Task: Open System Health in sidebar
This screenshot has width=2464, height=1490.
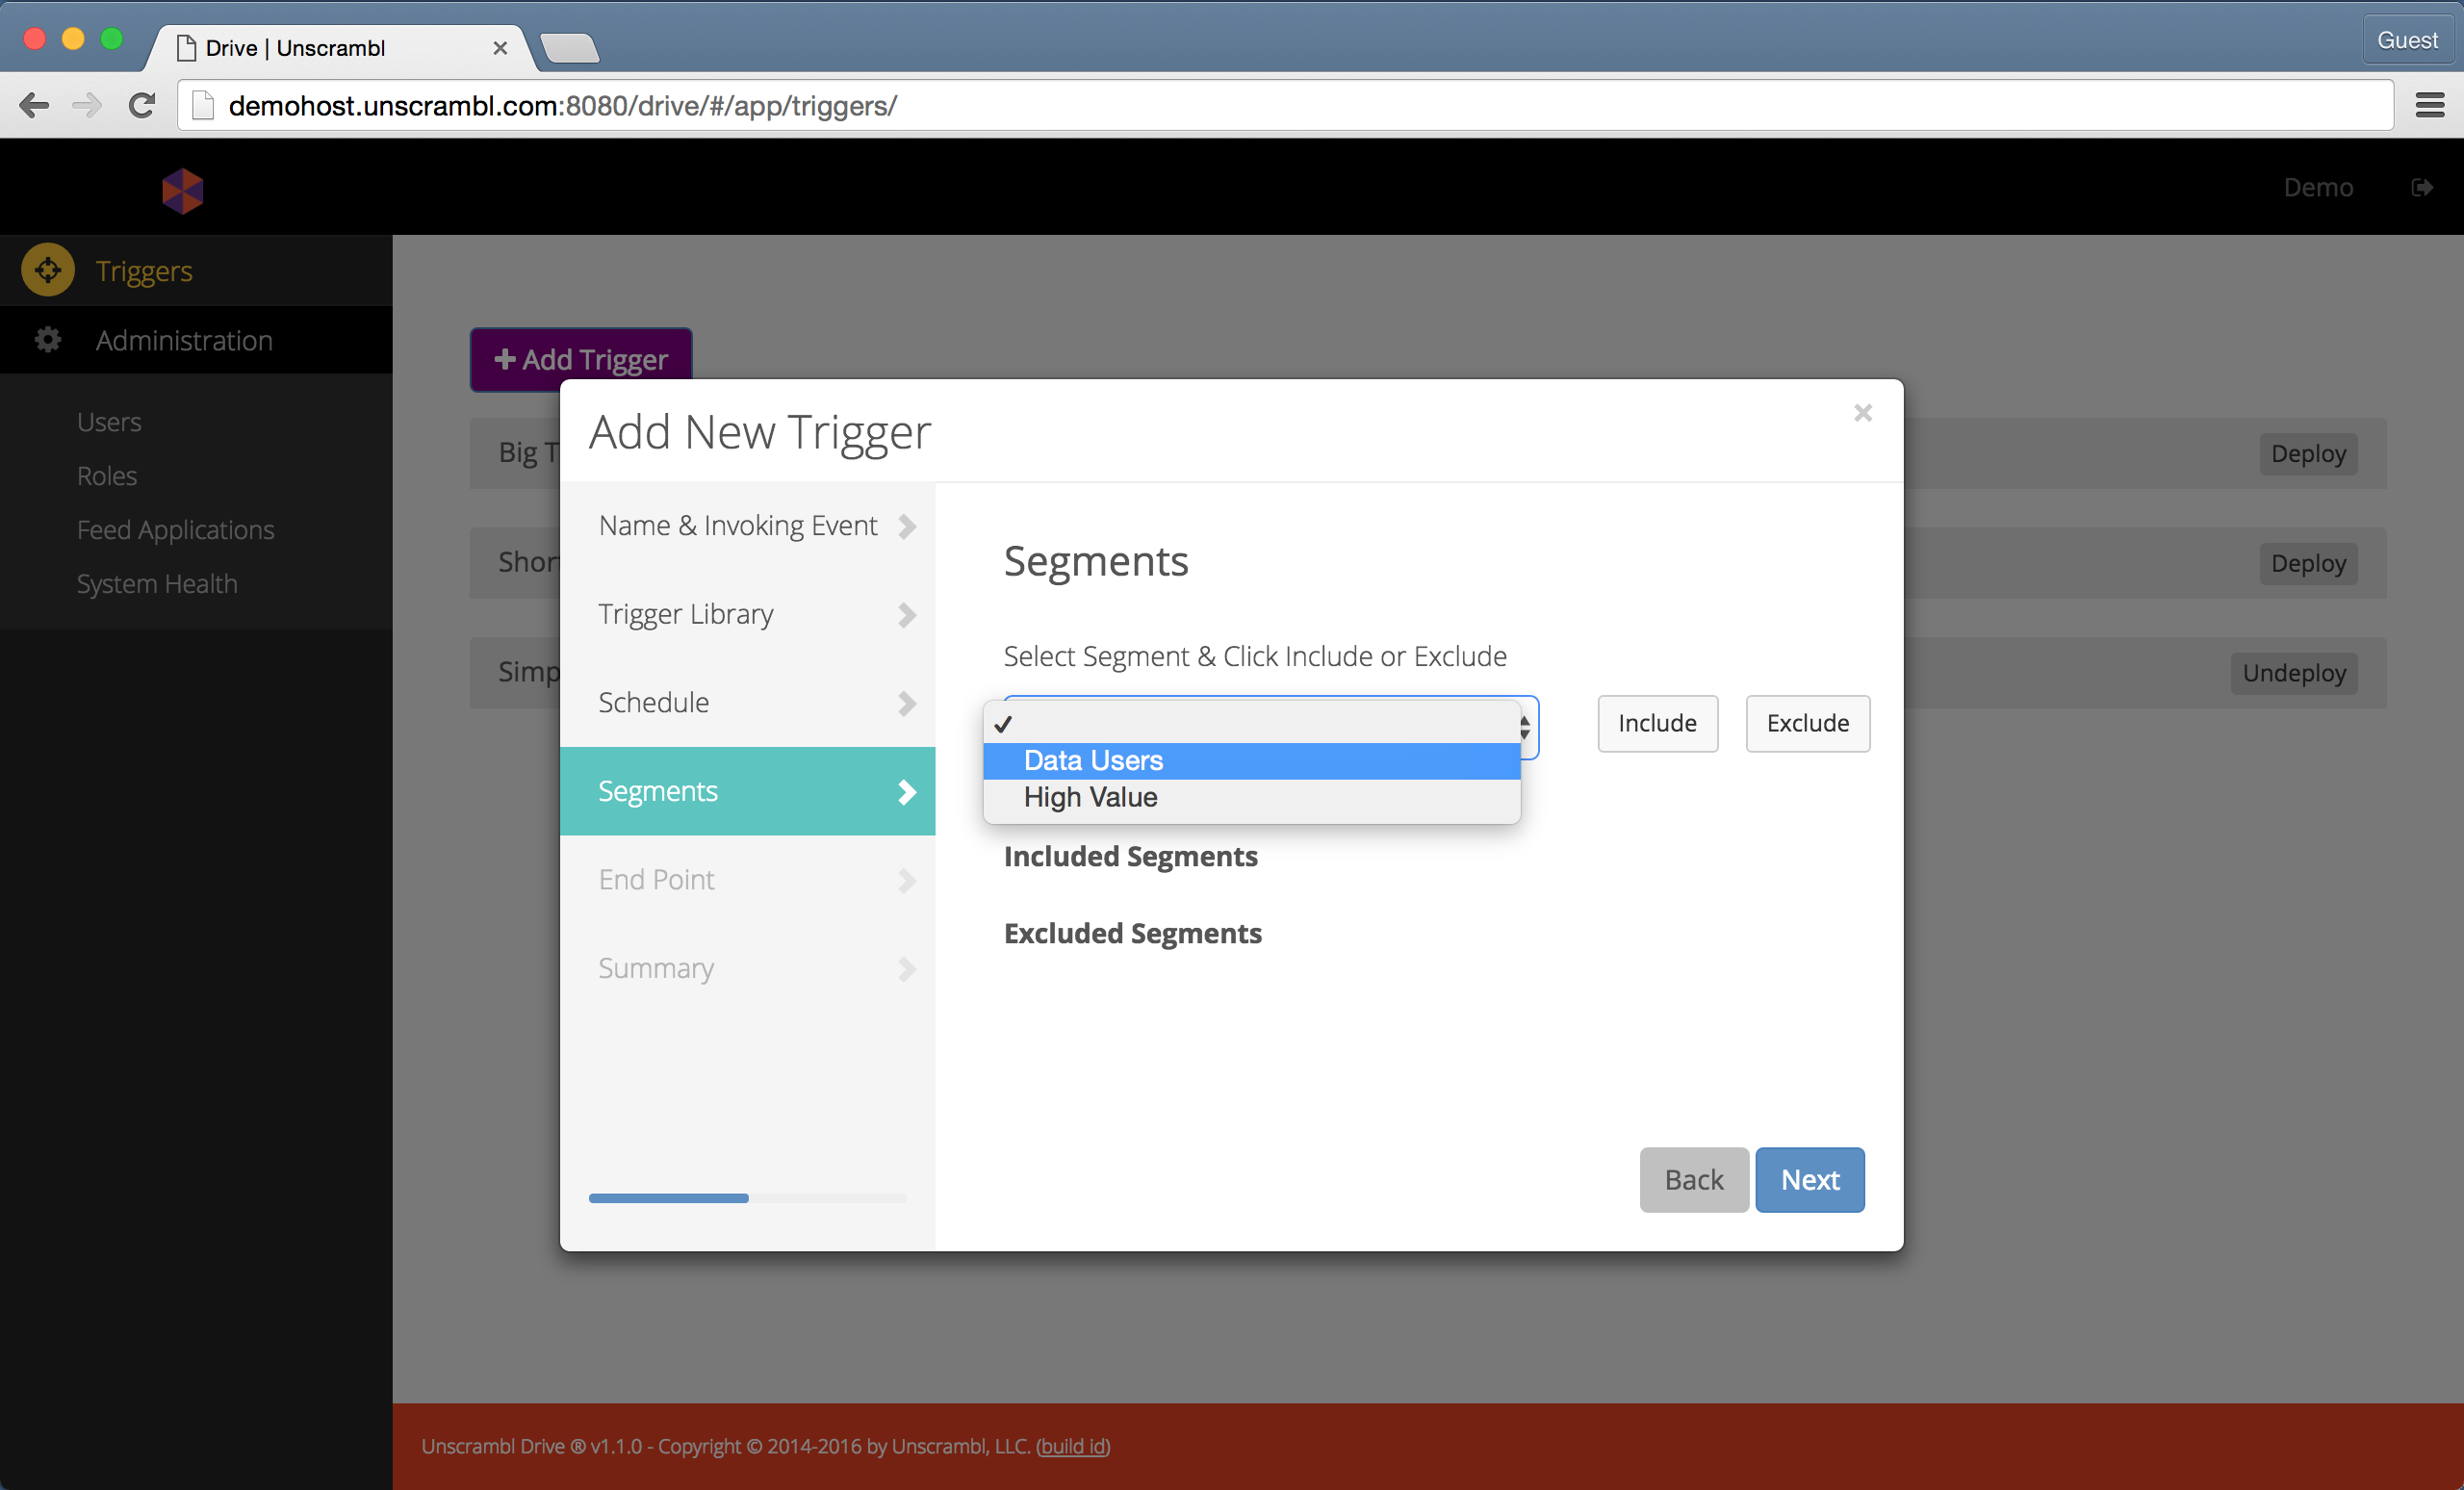Action: pyautogui.click(x=157, y=584)
